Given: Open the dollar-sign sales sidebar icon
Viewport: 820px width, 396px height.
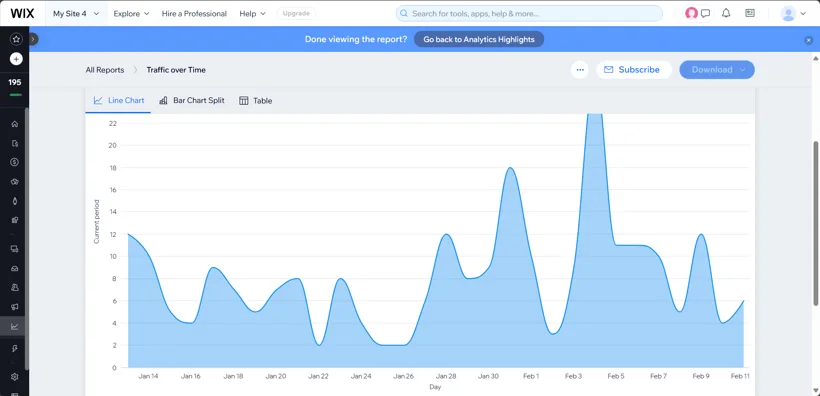Looking at the screenshot, I should pyautogui.click(x=15, y=162).
